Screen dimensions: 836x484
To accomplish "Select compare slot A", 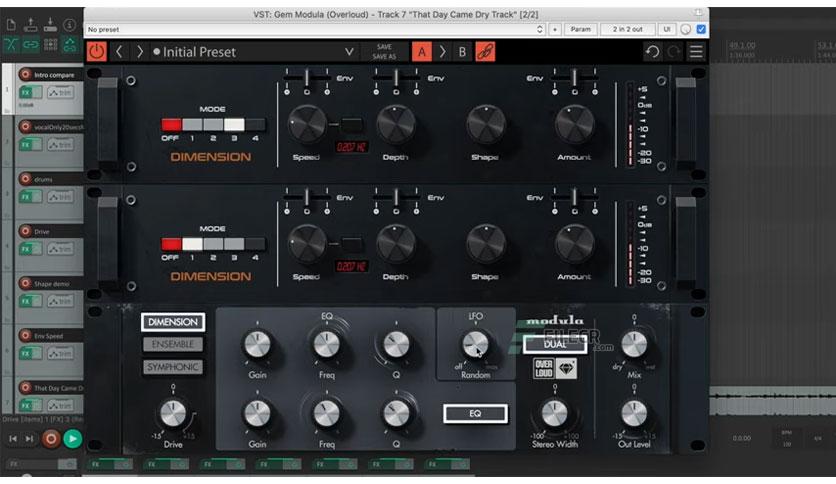I will coord(421,52).
